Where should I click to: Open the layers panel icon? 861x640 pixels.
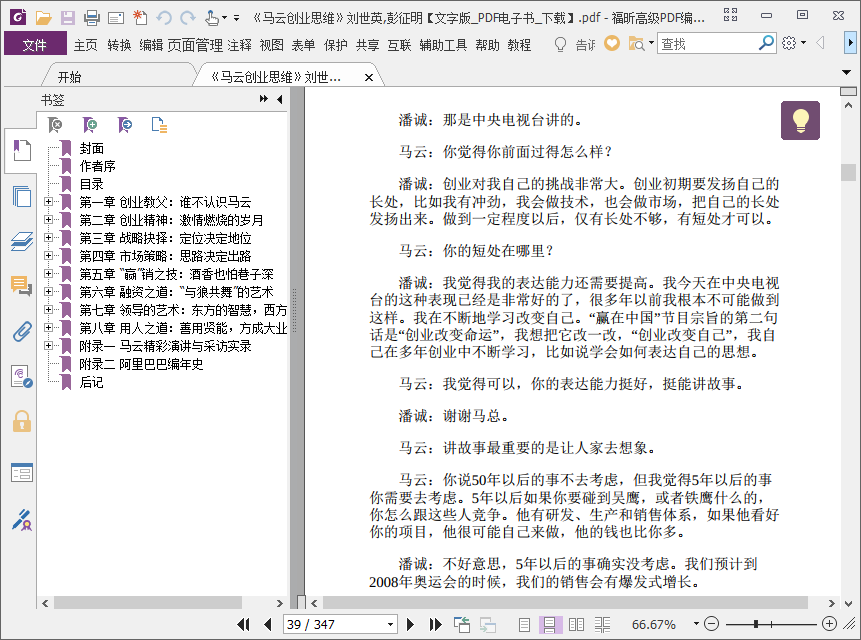pos(21,242)
